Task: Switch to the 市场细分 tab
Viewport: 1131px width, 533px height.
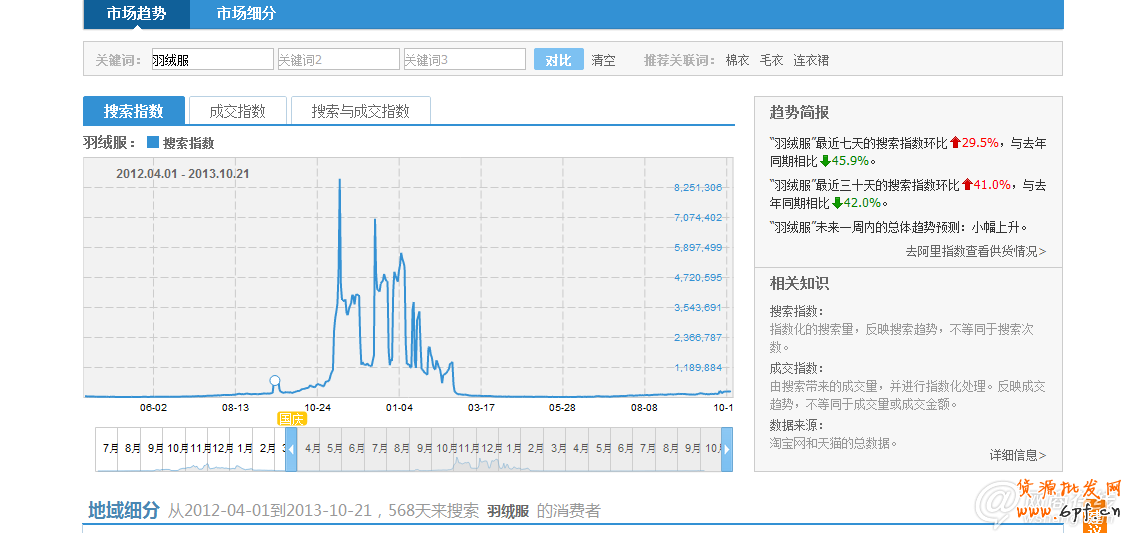Action: [x=246, y=14]
